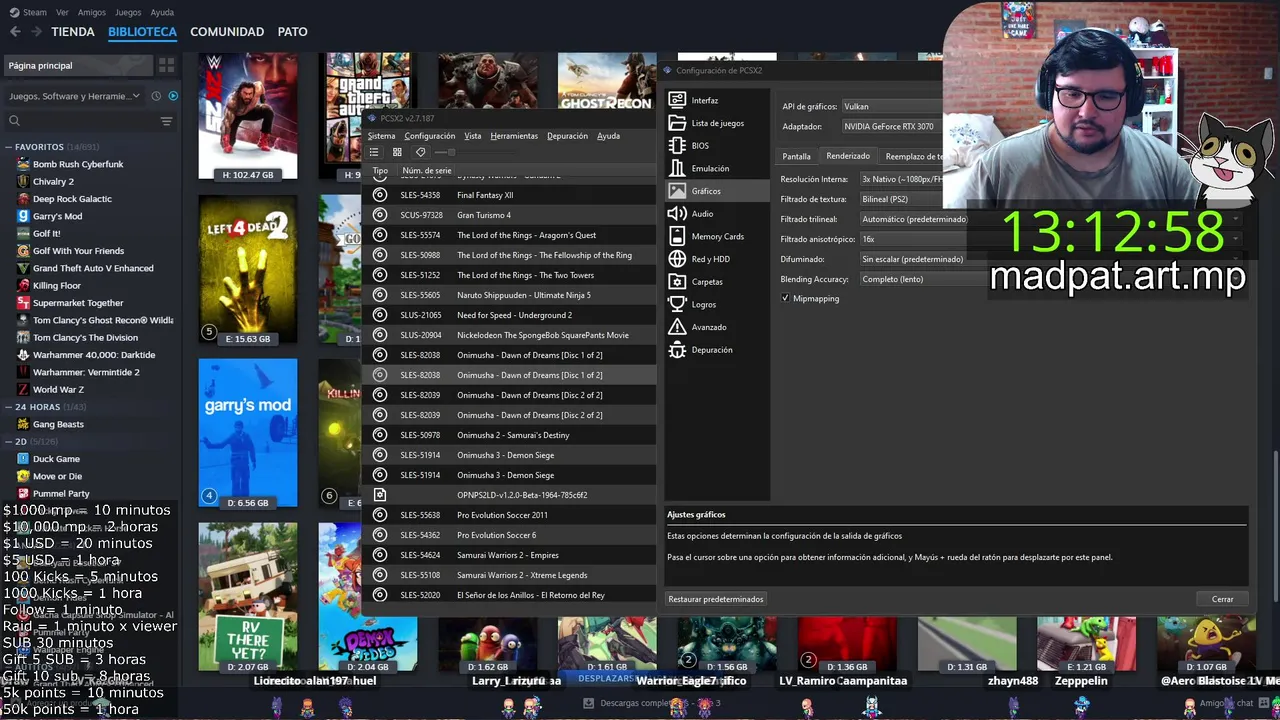This screenshot has height=720, width=1280.
Task: Collapse the FAVORITOS category in Steam
Action: pos(9,147)
